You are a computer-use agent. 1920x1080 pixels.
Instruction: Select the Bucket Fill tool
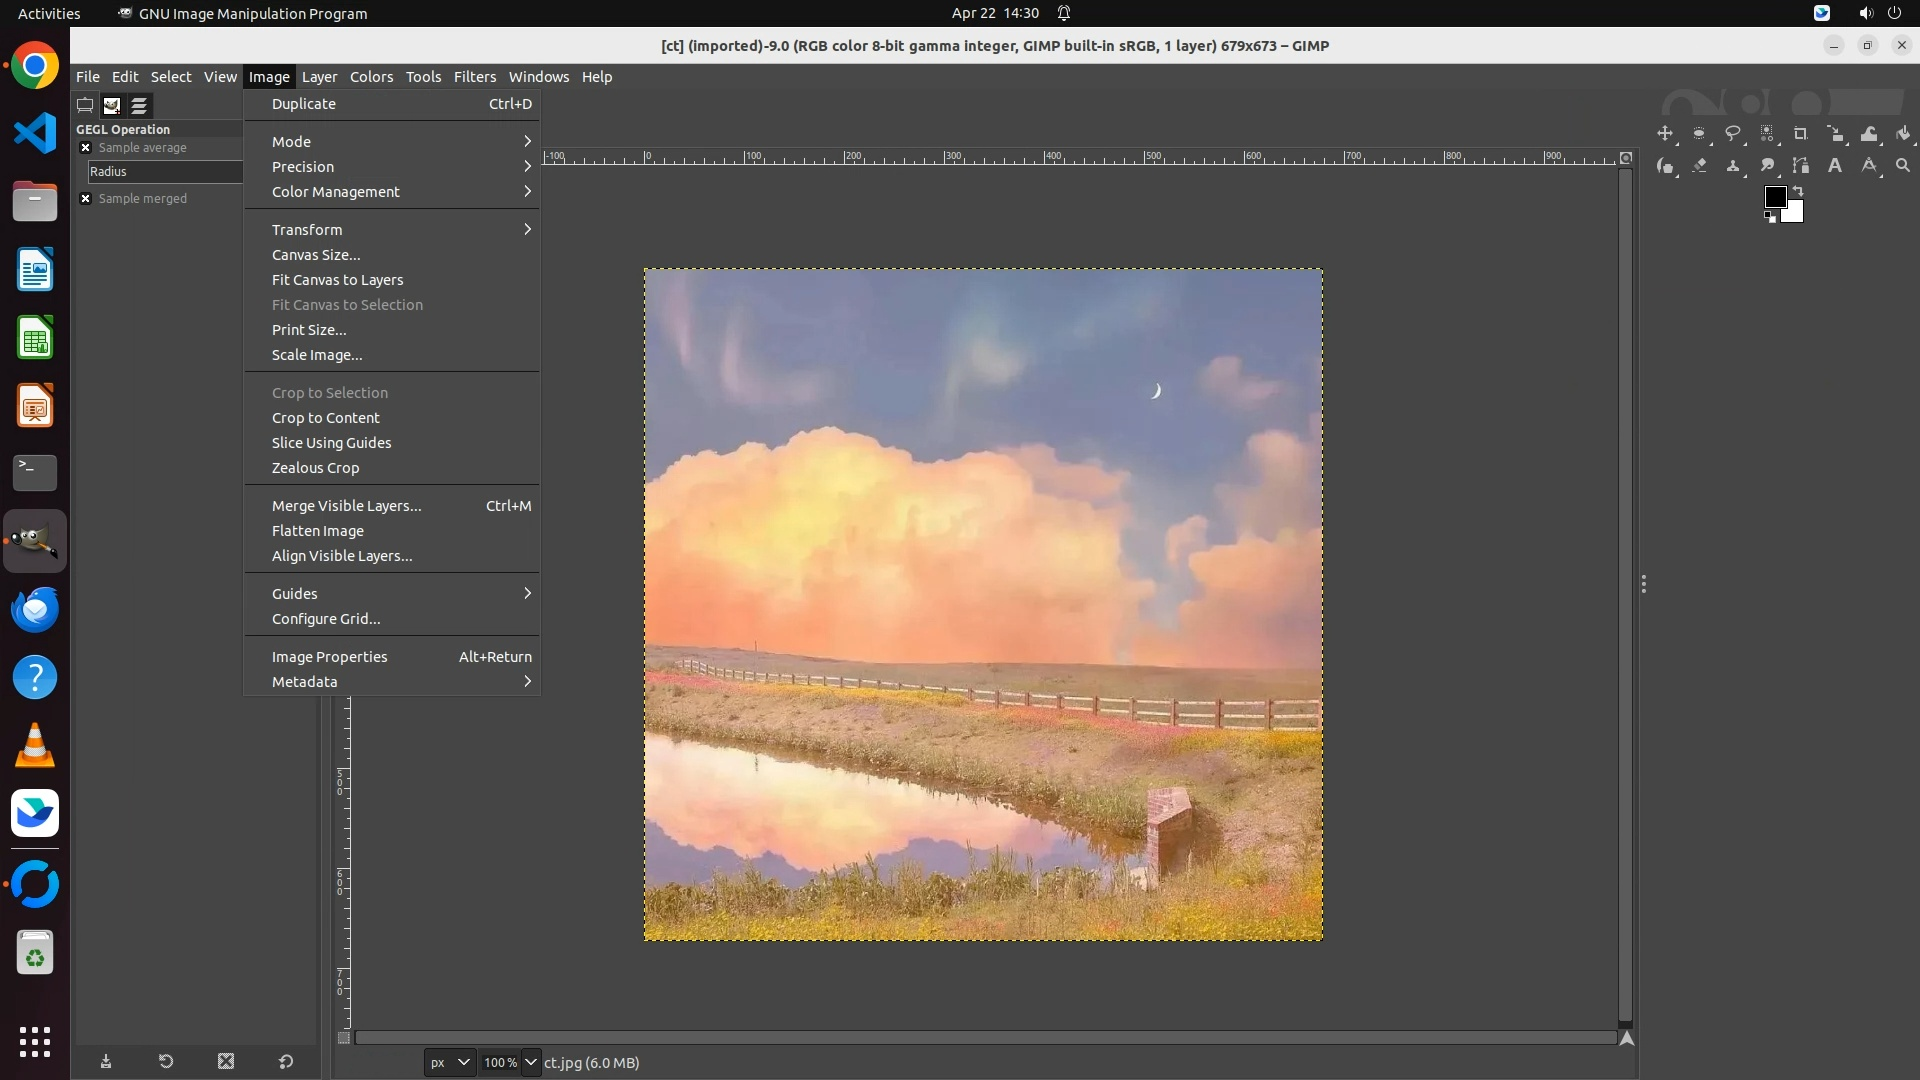[1903, 134]
